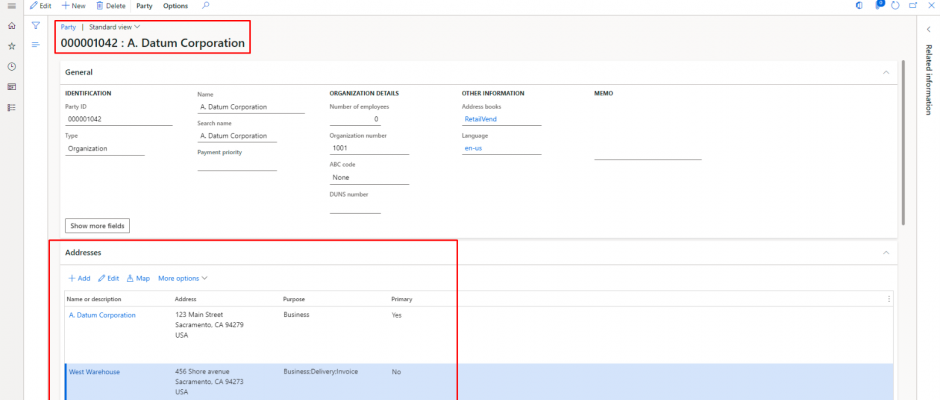940x400 pixels.
Task: Go to the Home icon in sidebar
Action: (11, 26)
